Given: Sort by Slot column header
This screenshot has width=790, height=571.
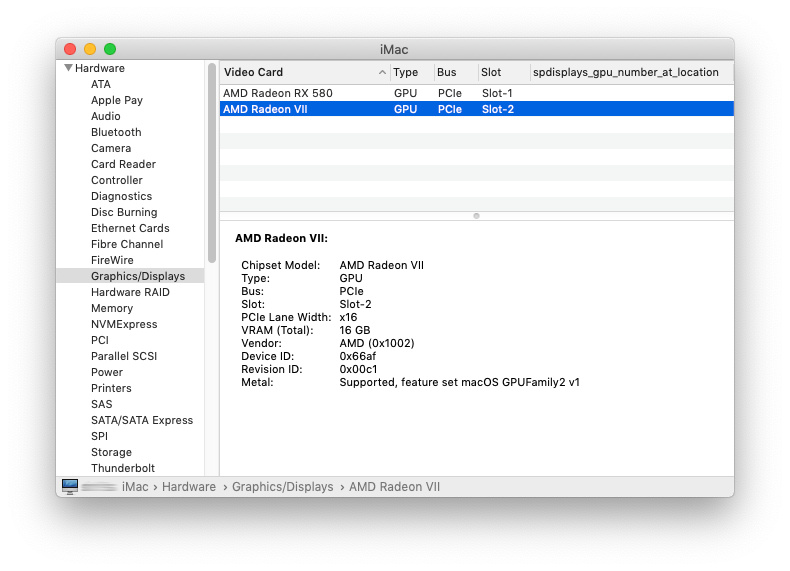Looking at the screenshot, I should tap(503, 72).
